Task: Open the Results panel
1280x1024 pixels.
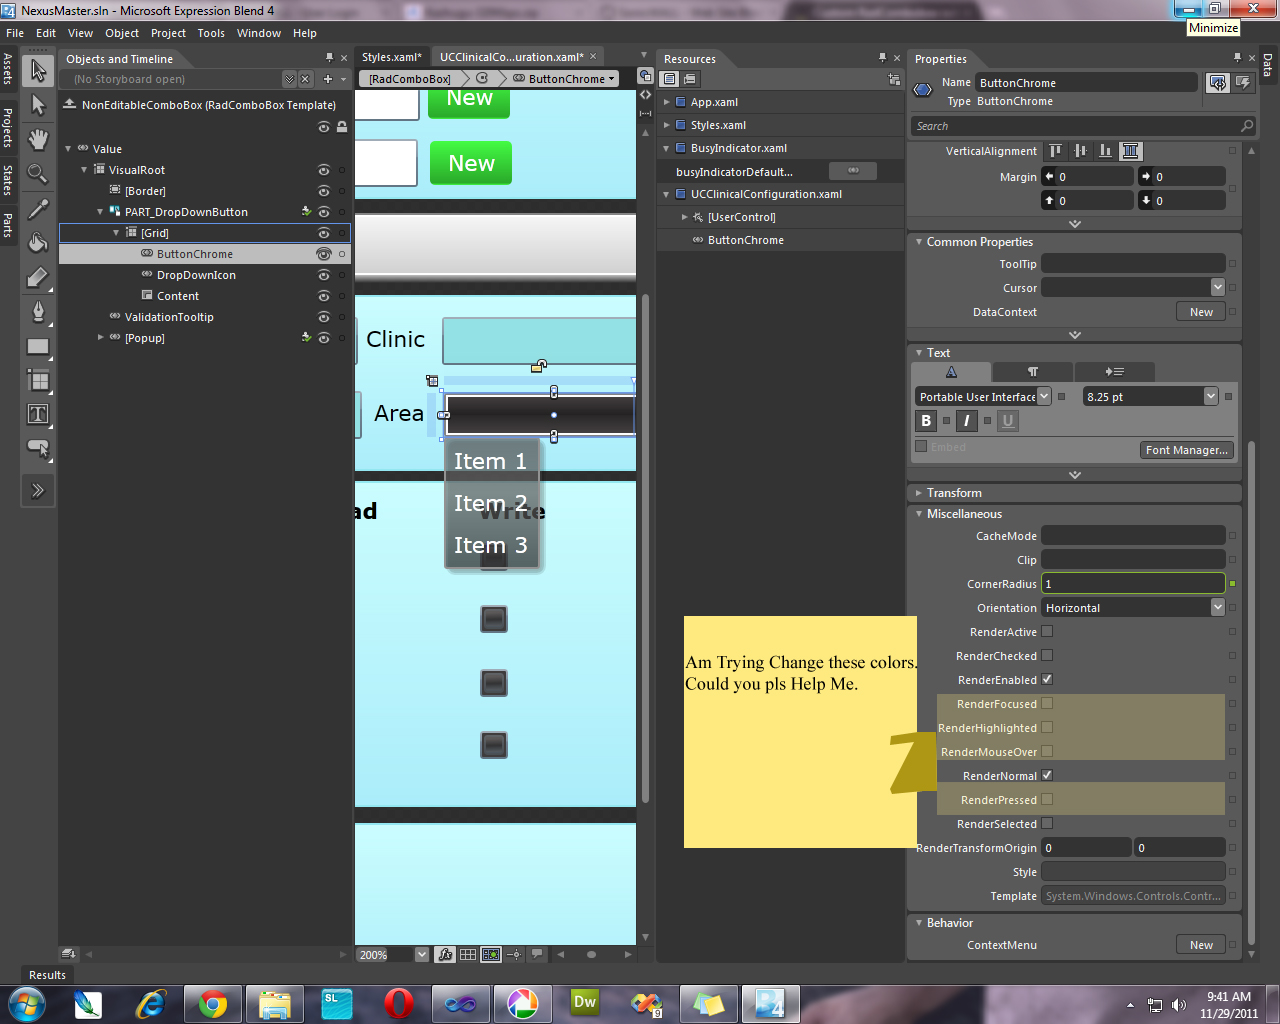Action: (x=47, y=975)
